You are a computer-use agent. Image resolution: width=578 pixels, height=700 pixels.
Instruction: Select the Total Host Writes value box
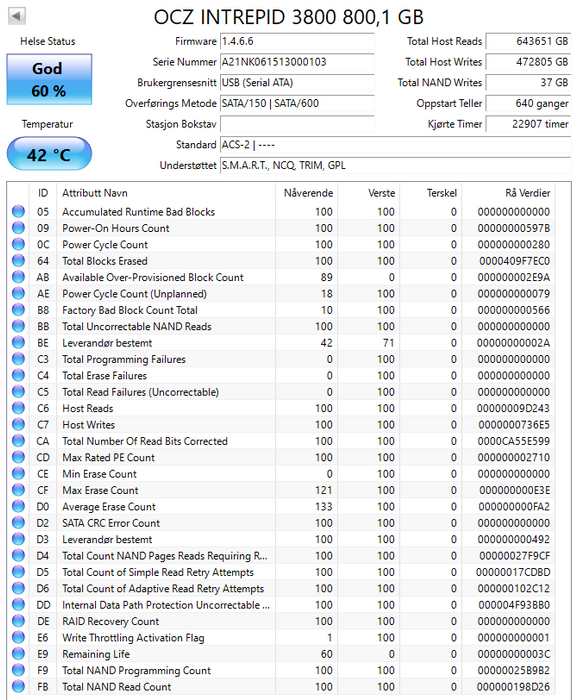[x=528, y=62]
